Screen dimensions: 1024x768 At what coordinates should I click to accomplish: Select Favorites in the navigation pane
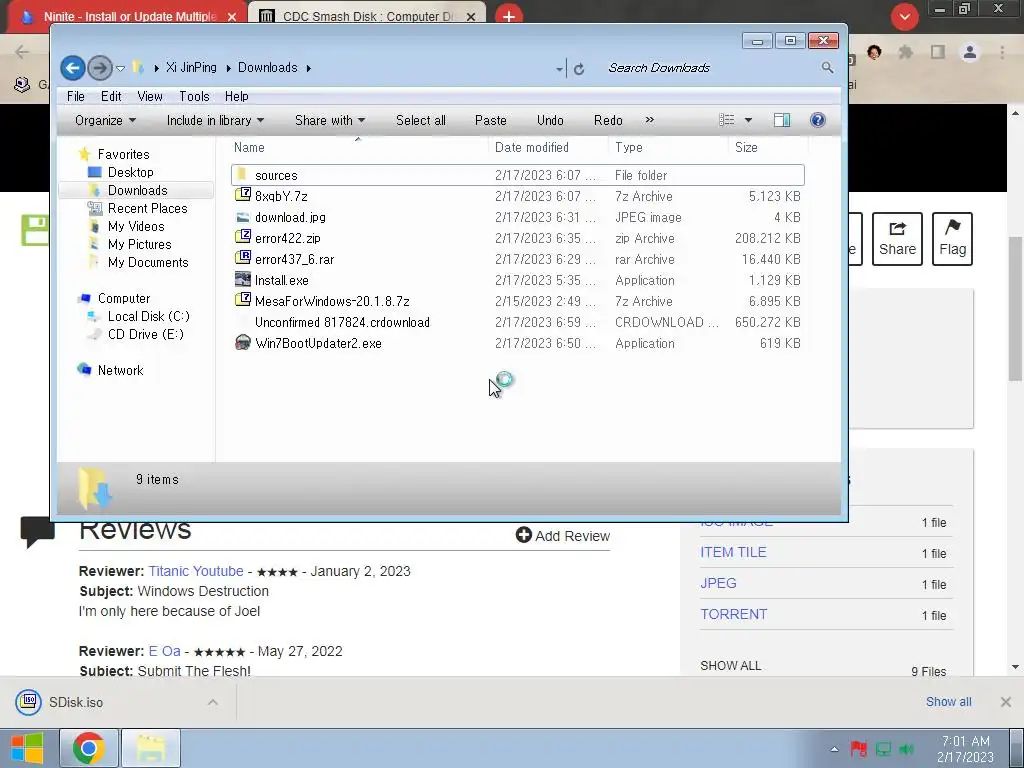(123, 155)
